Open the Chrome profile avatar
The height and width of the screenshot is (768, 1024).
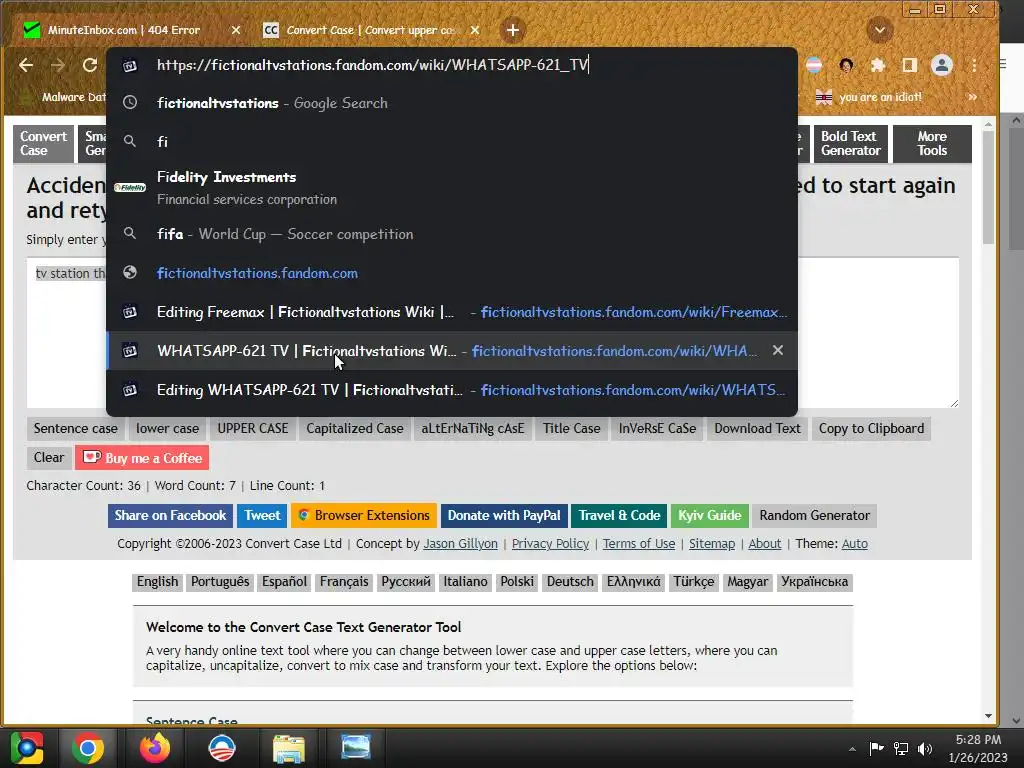tap(942, 65)
